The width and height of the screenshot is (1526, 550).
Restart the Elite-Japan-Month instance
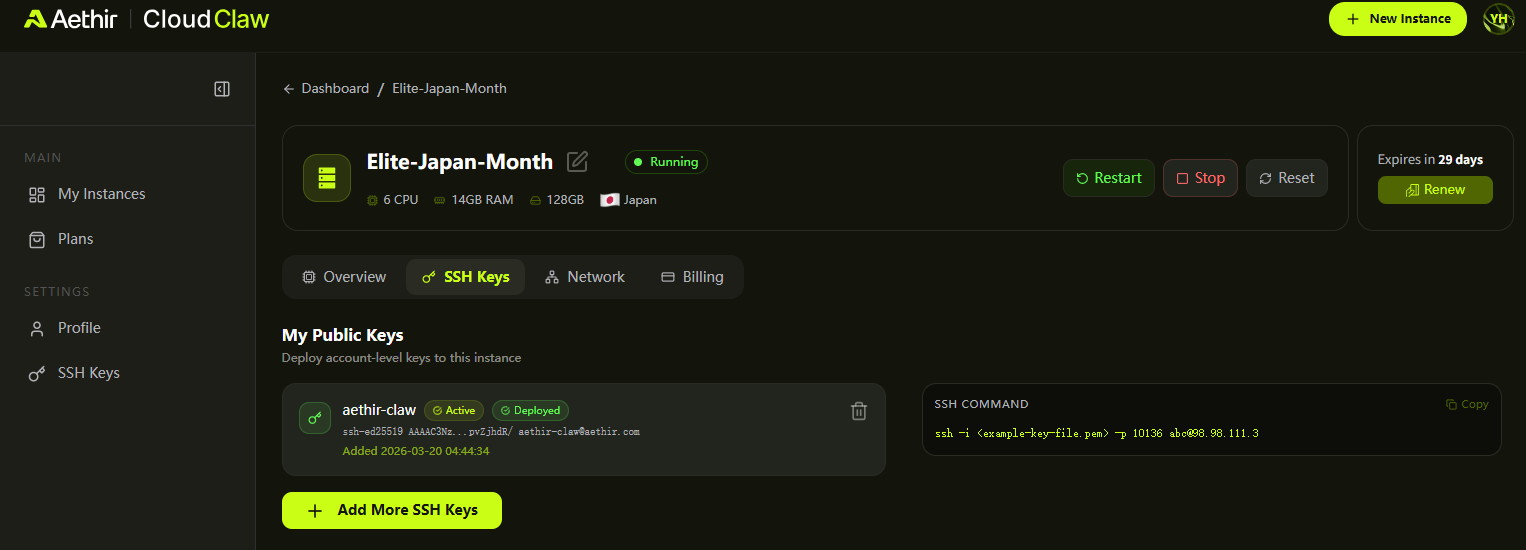pyautogui.click(x=1108, y=178)
